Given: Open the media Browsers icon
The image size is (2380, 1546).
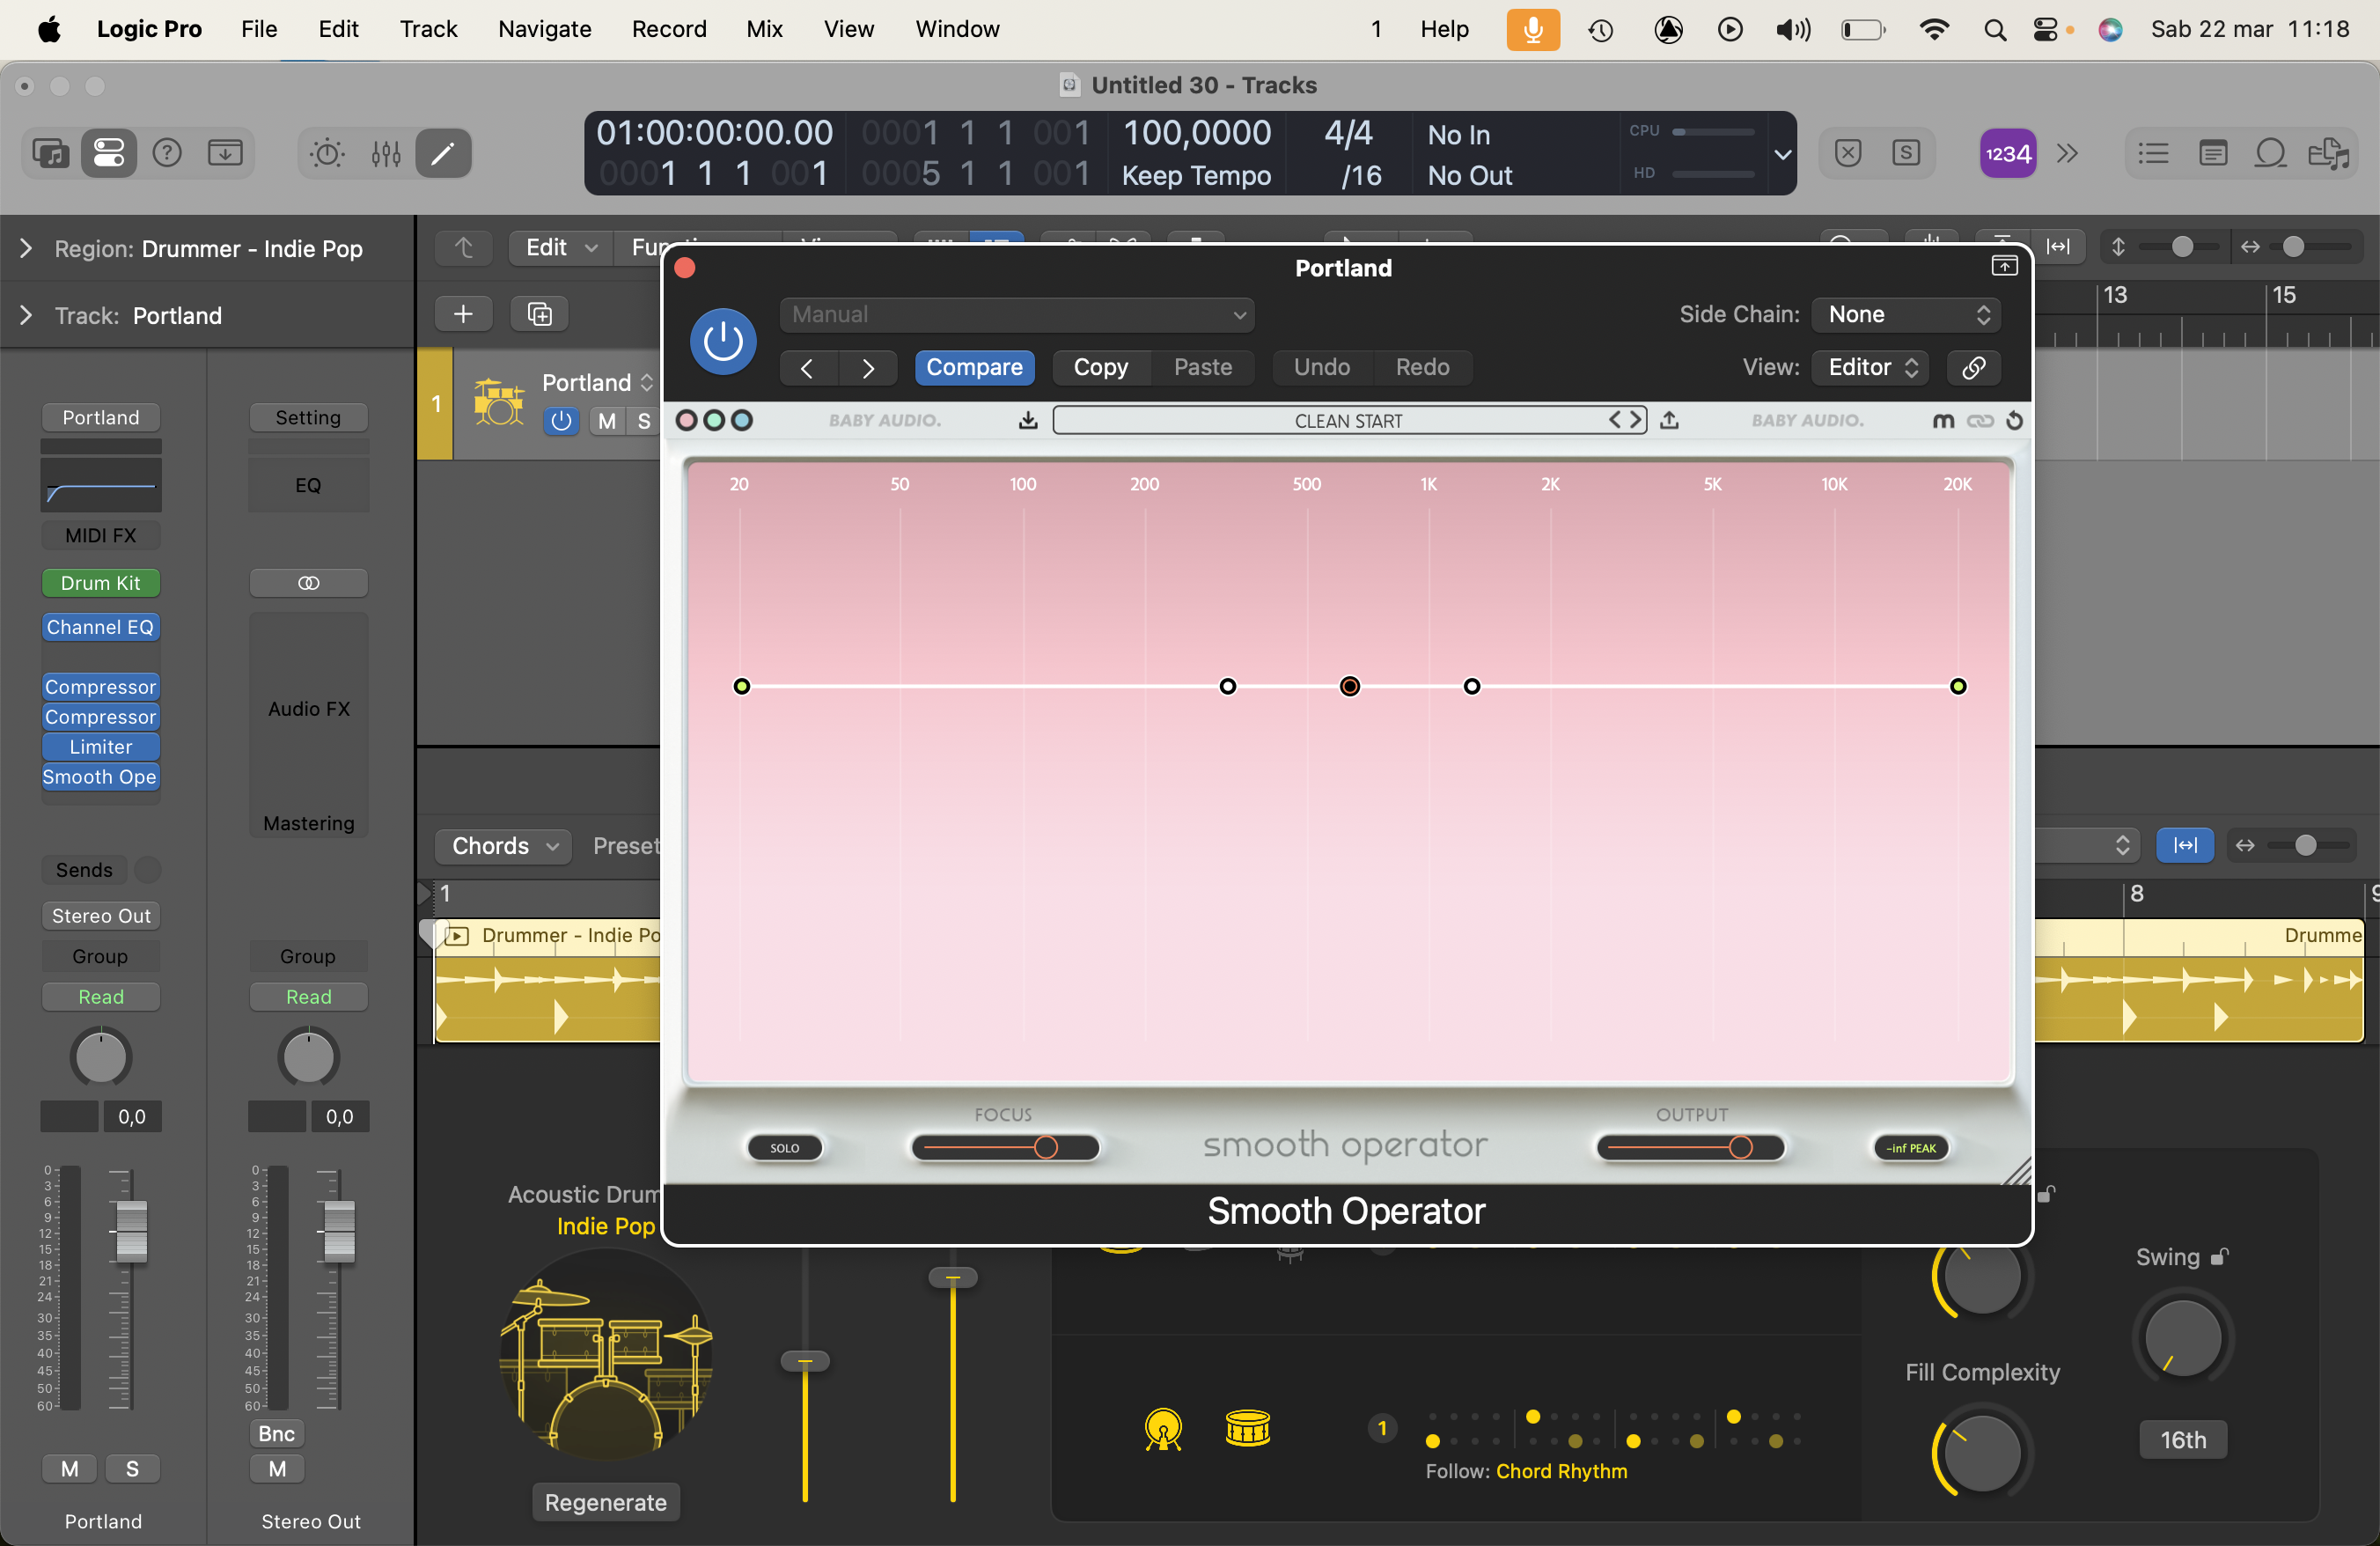Looking at the screenshot, I should [2329, 153].
